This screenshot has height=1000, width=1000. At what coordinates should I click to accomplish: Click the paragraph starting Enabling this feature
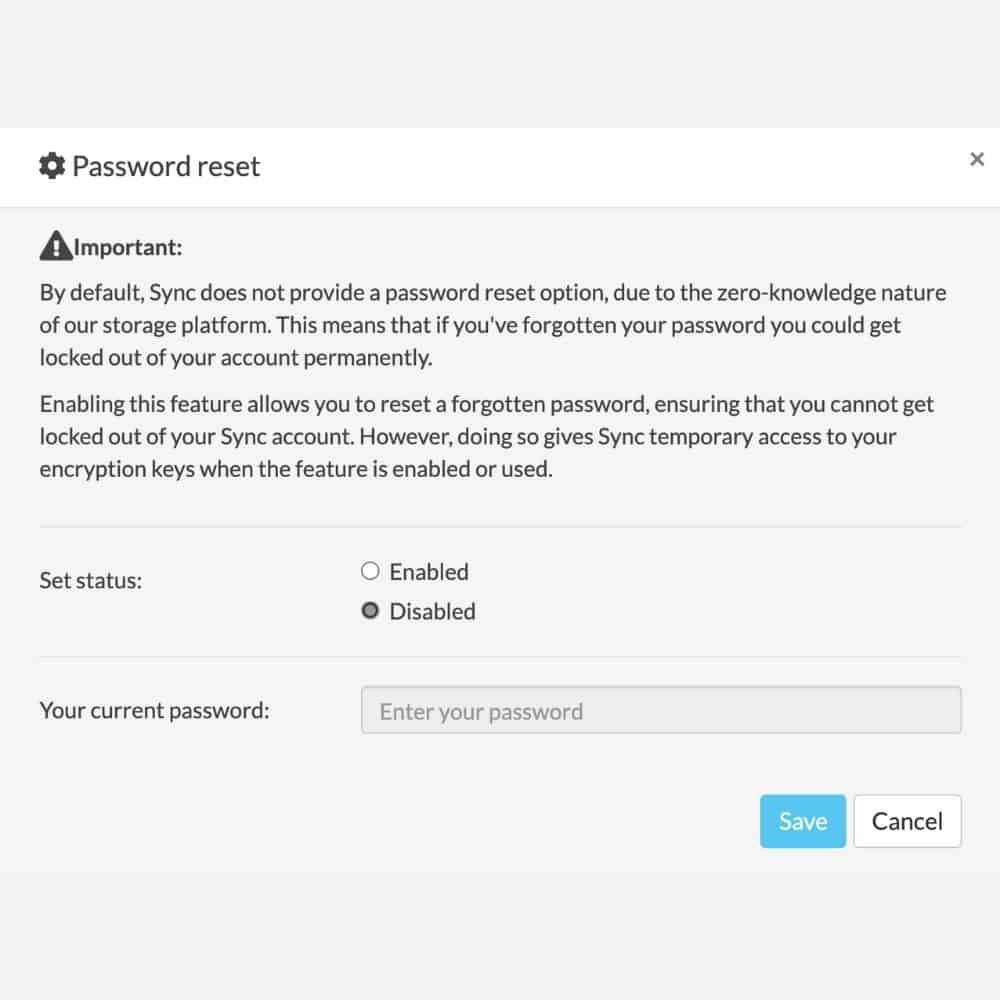click(x=487, y=436)
